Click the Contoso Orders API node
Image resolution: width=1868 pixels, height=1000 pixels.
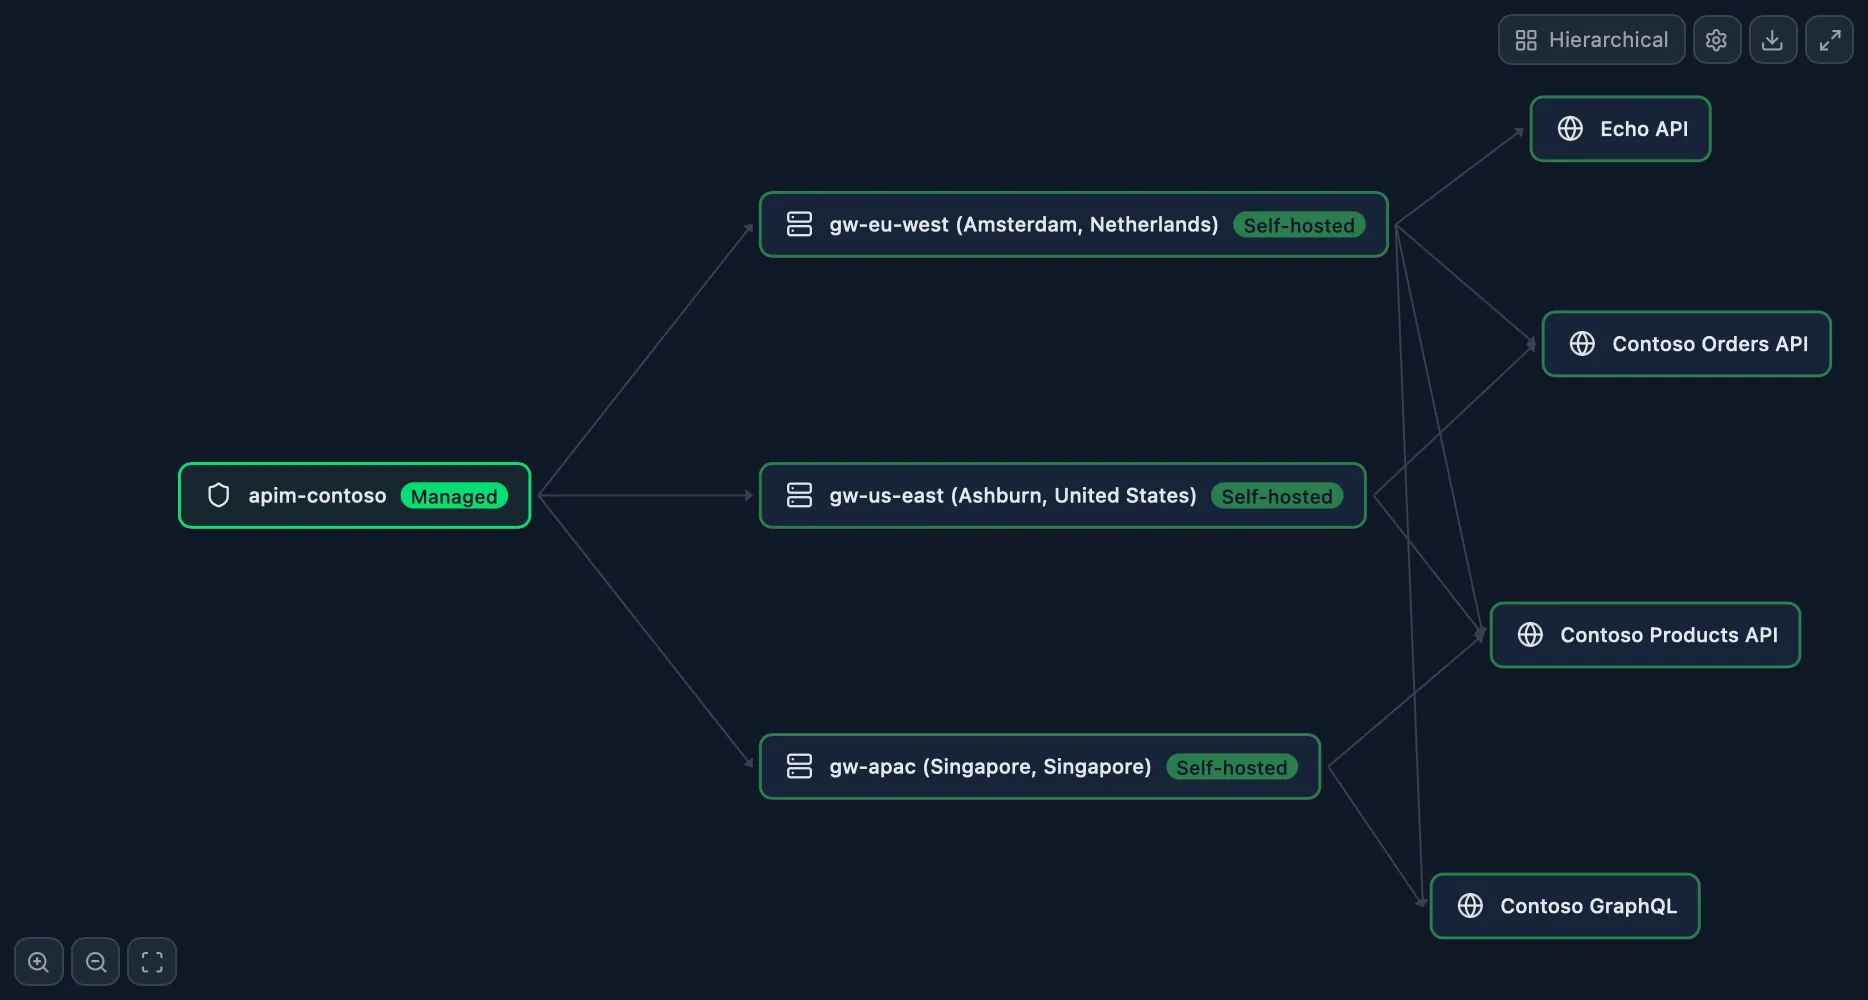tap(1686, 343)
